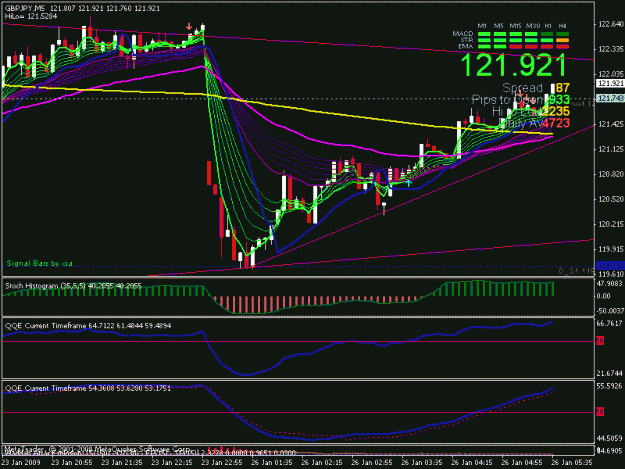Click the red EMA signal bar under H1
Image resolution: width=625 pixels, height=469 pixels.
547,47
